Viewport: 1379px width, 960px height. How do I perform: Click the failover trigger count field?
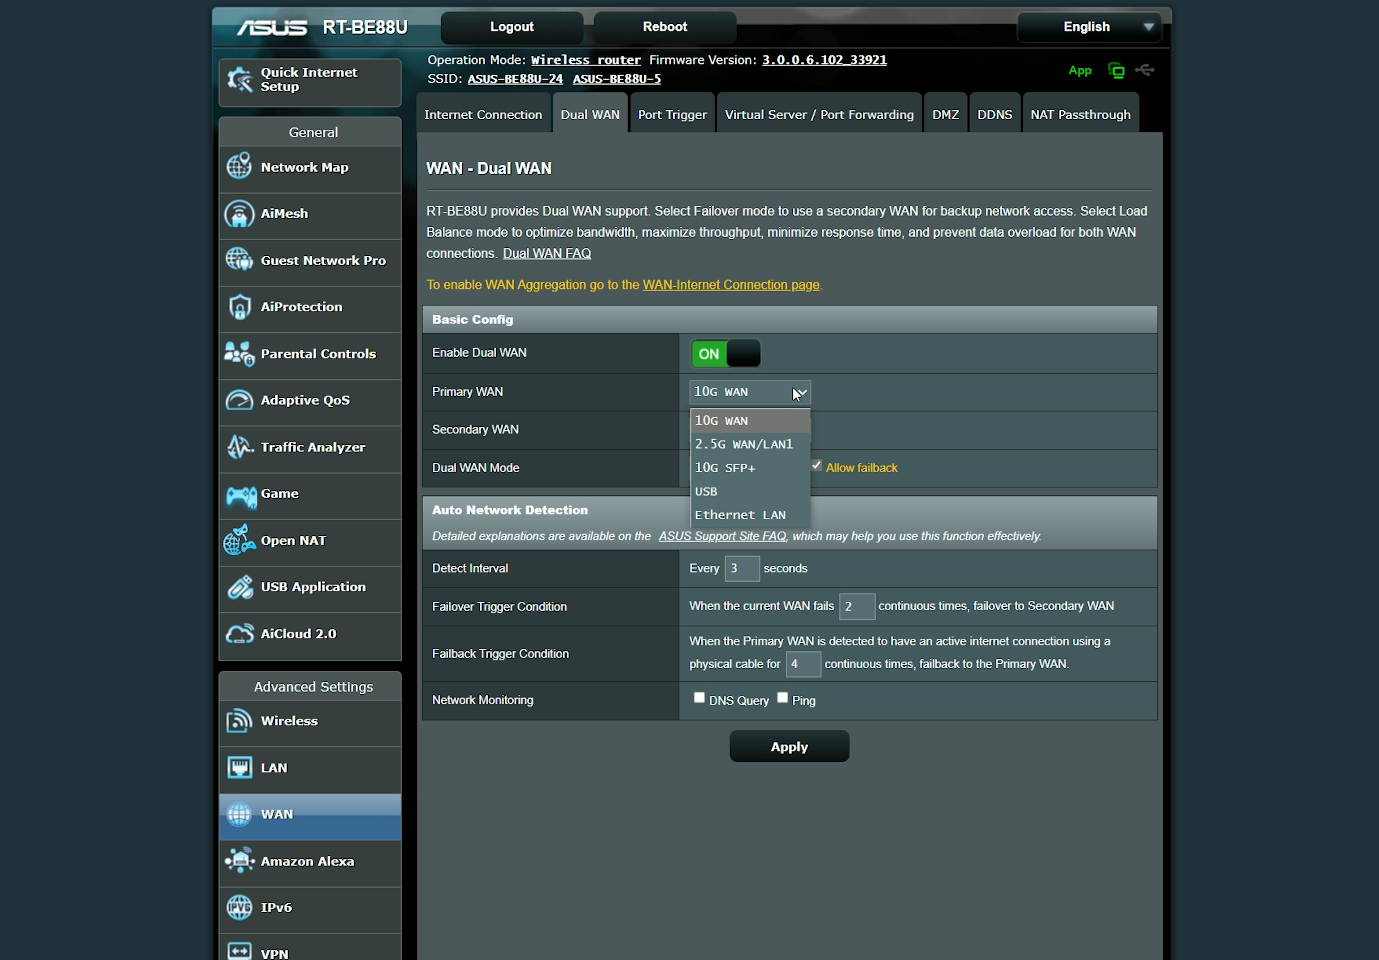click(x=857, y=606)
